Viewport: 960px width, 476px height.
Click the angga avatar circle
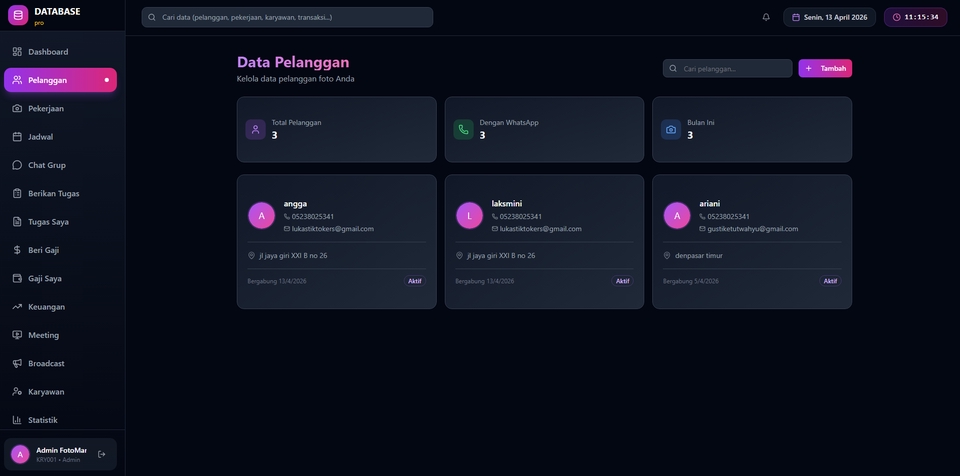(261, 216)
